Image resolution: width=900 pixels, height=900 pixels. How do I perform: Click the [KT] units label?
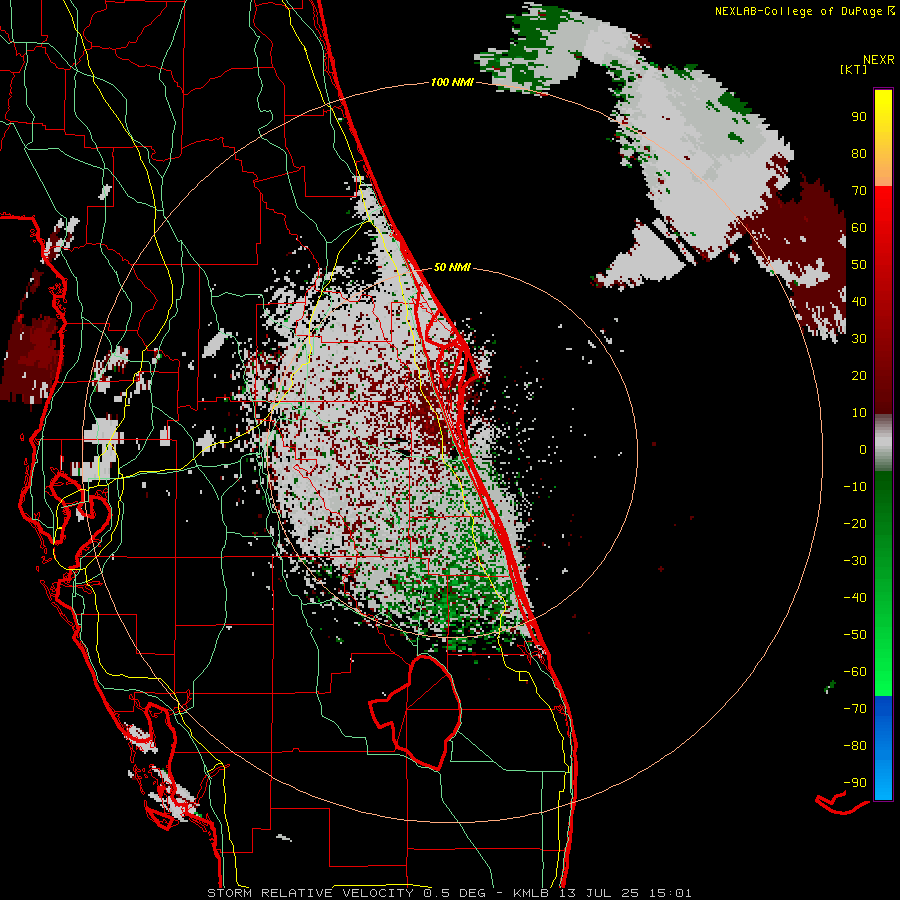853,69
